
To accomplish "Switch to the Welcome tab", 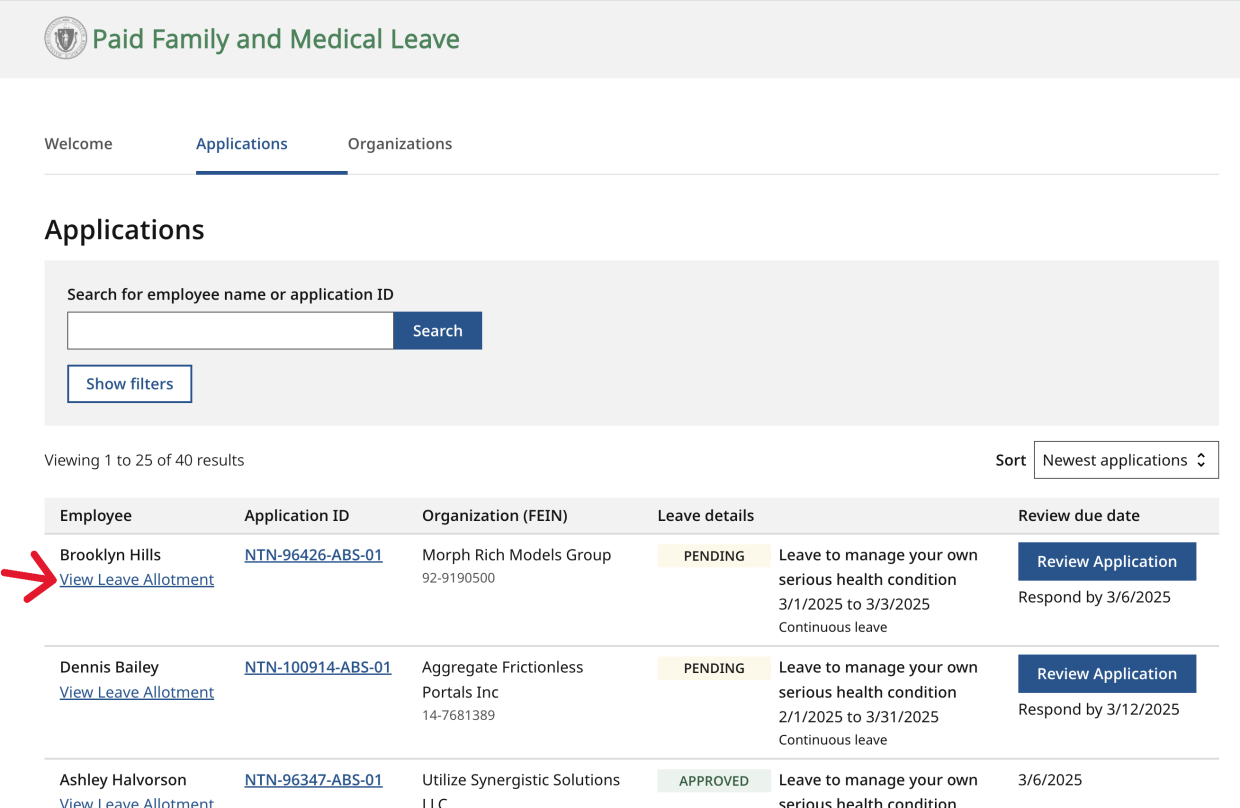I will tap(79, 144).
